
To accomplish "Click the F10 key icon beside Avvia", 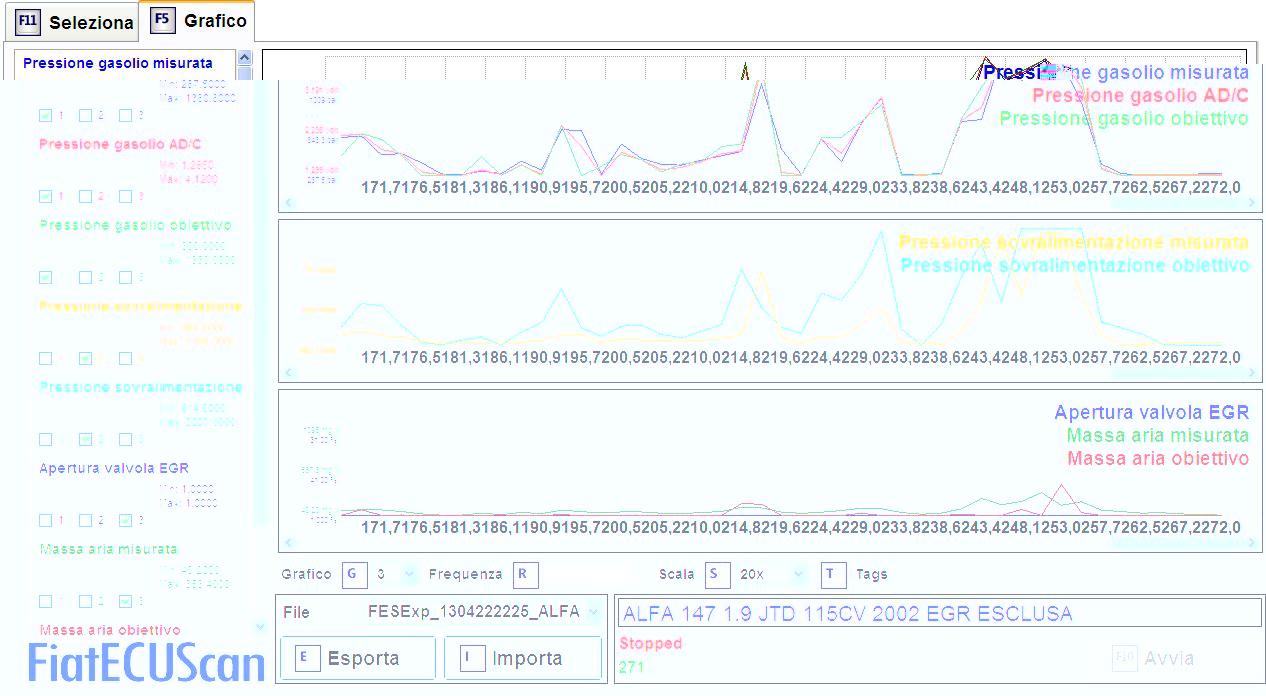I will click(1125, 658).
